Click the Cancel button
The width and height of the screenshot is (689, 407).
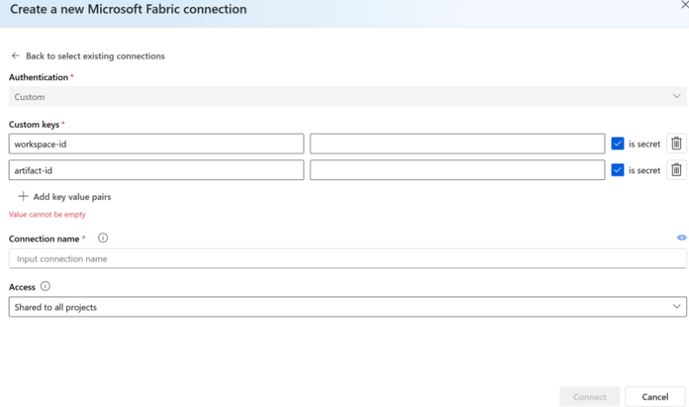[655, 396]
